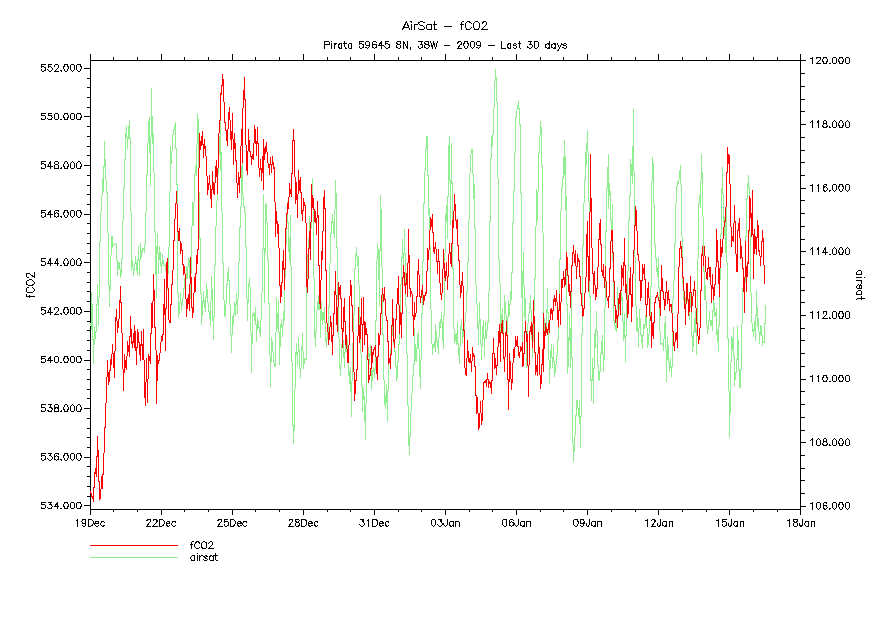891x630 pixels.
Task: Click the 534.000 left axis value
Action: tap(60, 505)
